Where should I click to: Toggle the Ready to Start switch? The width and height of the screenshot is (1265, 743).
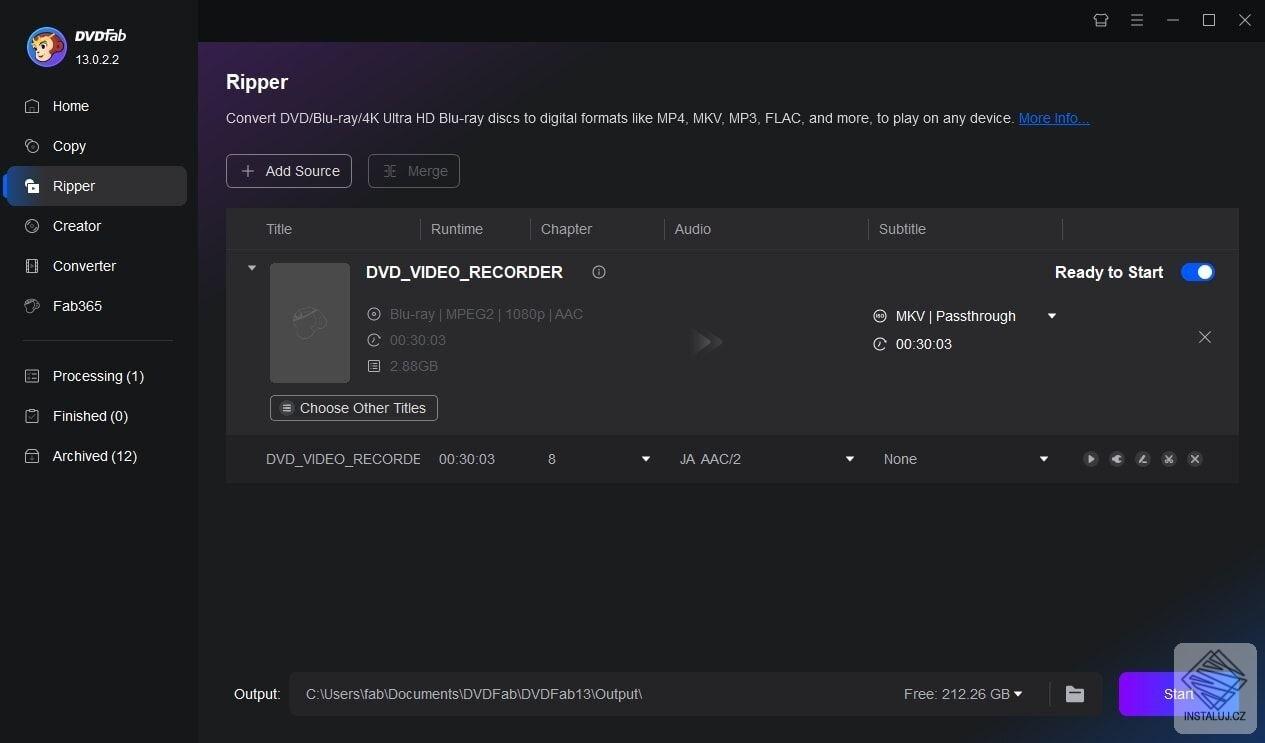1198,272
